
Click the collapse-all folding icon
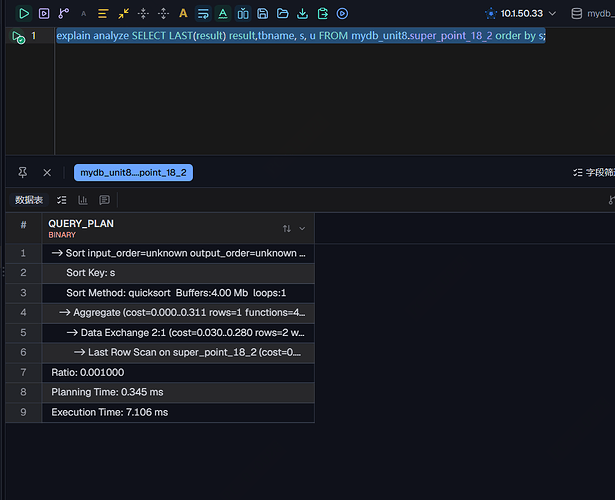pos(144,14)
